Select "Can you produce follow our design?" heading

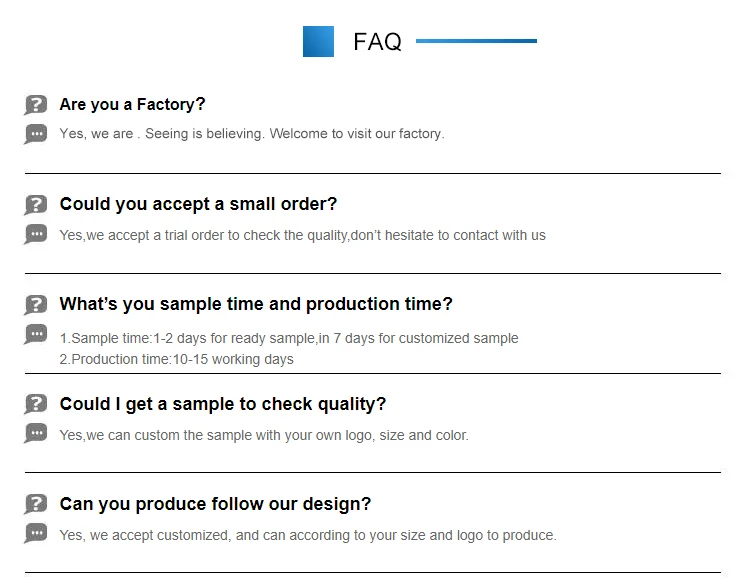[215, 504]
